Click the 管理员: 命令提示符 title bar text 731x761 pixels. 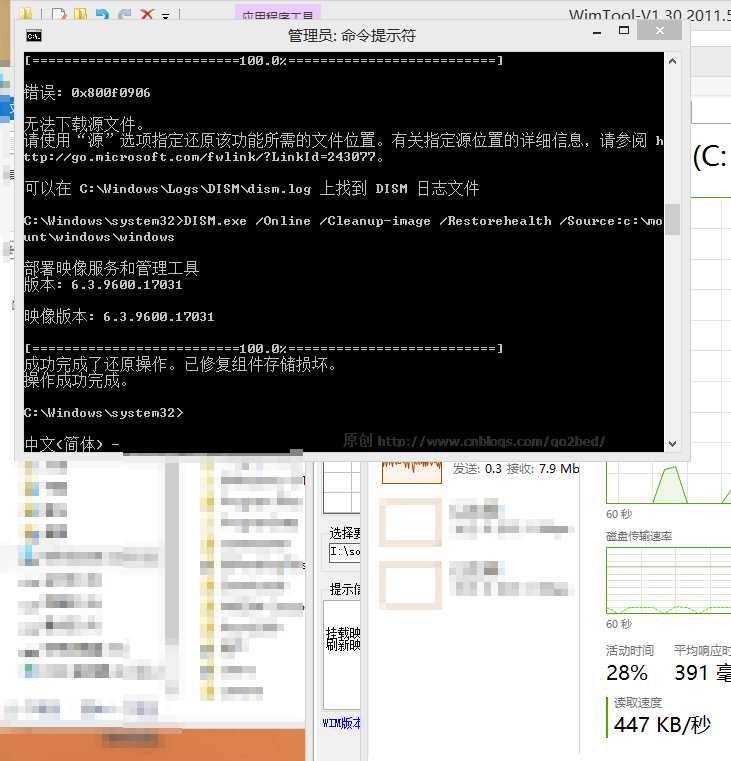tap(351, 35)
